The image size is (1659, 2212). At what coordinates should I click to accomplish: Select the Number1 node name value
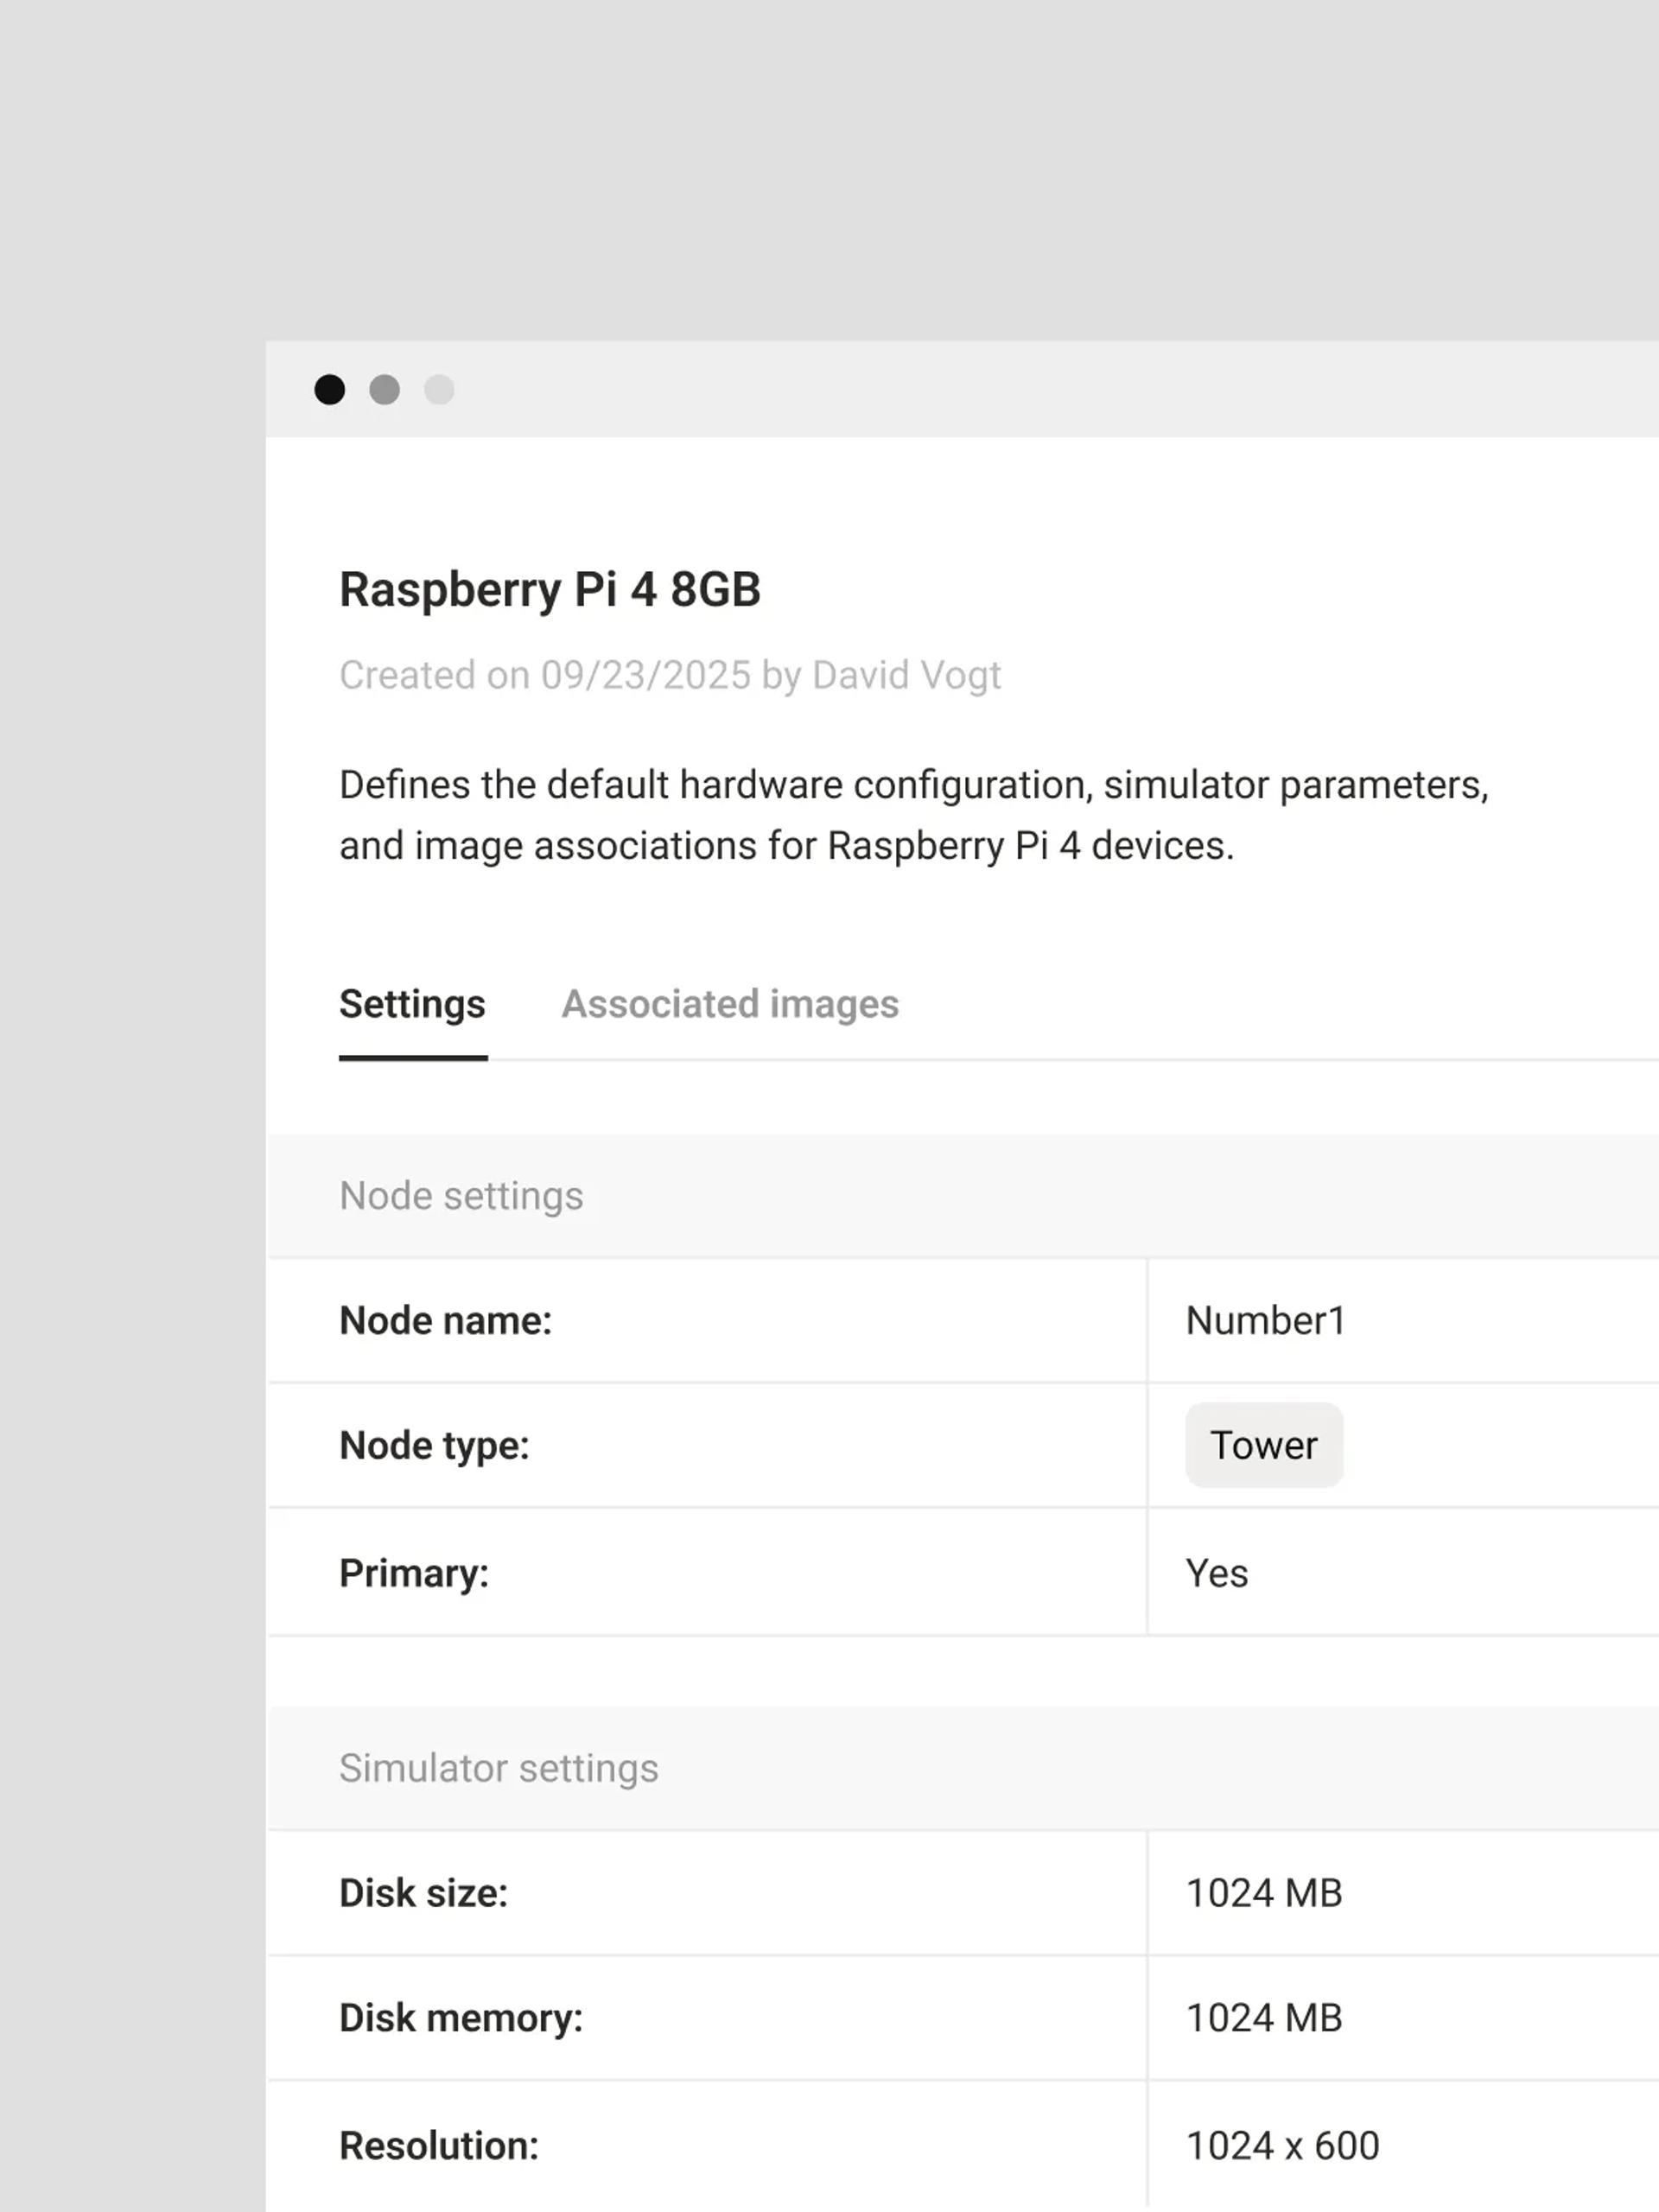1266,1321
